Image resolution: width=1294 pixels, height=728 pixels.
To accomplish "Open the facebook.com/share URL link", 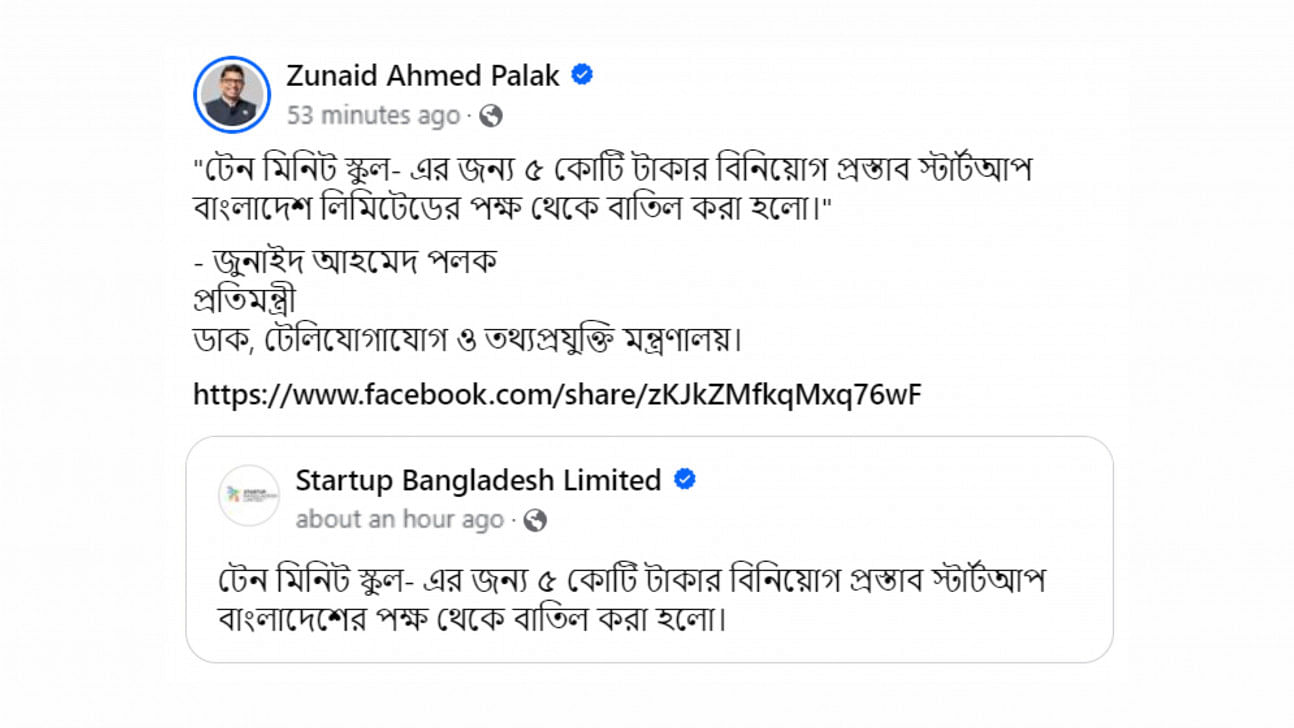I will coord(557,394).
